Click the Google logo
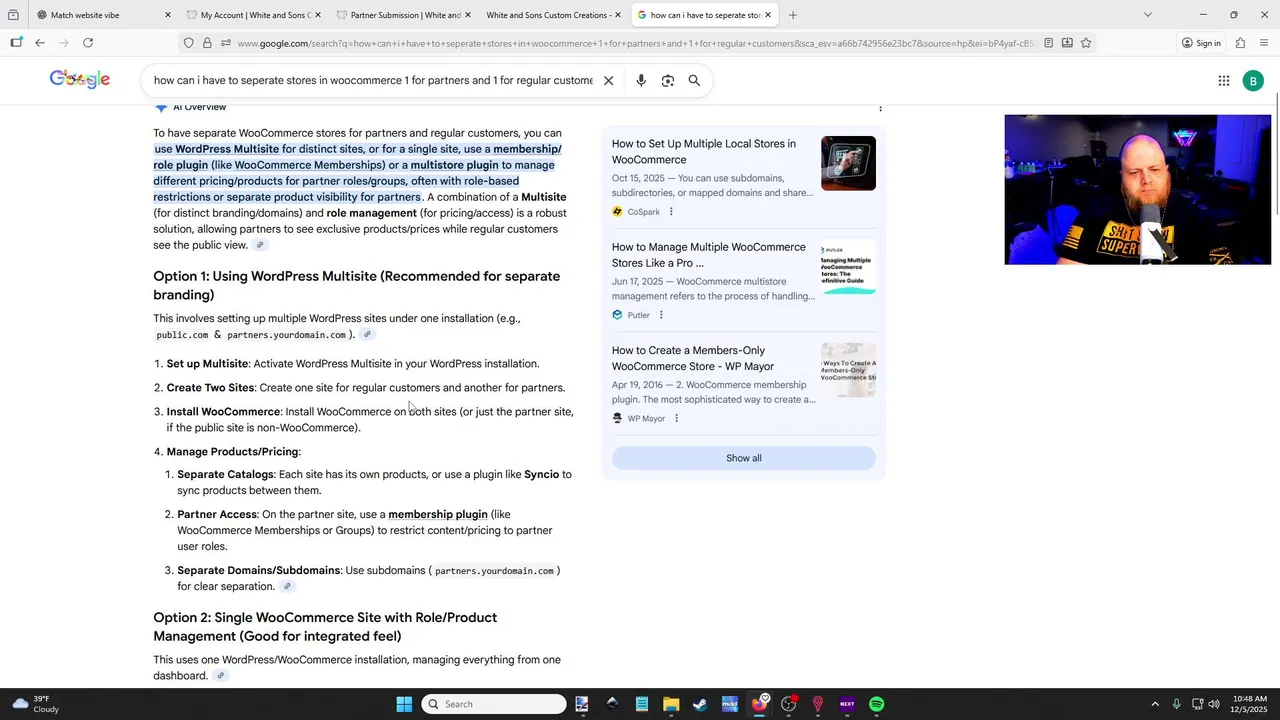 80,80
